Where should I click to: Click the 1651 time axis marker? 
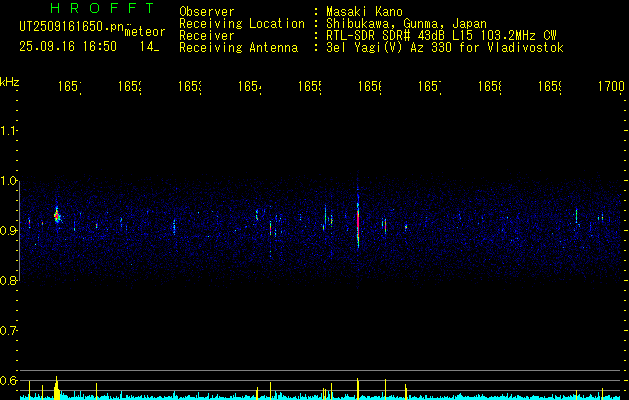click(x=69, y=87)
